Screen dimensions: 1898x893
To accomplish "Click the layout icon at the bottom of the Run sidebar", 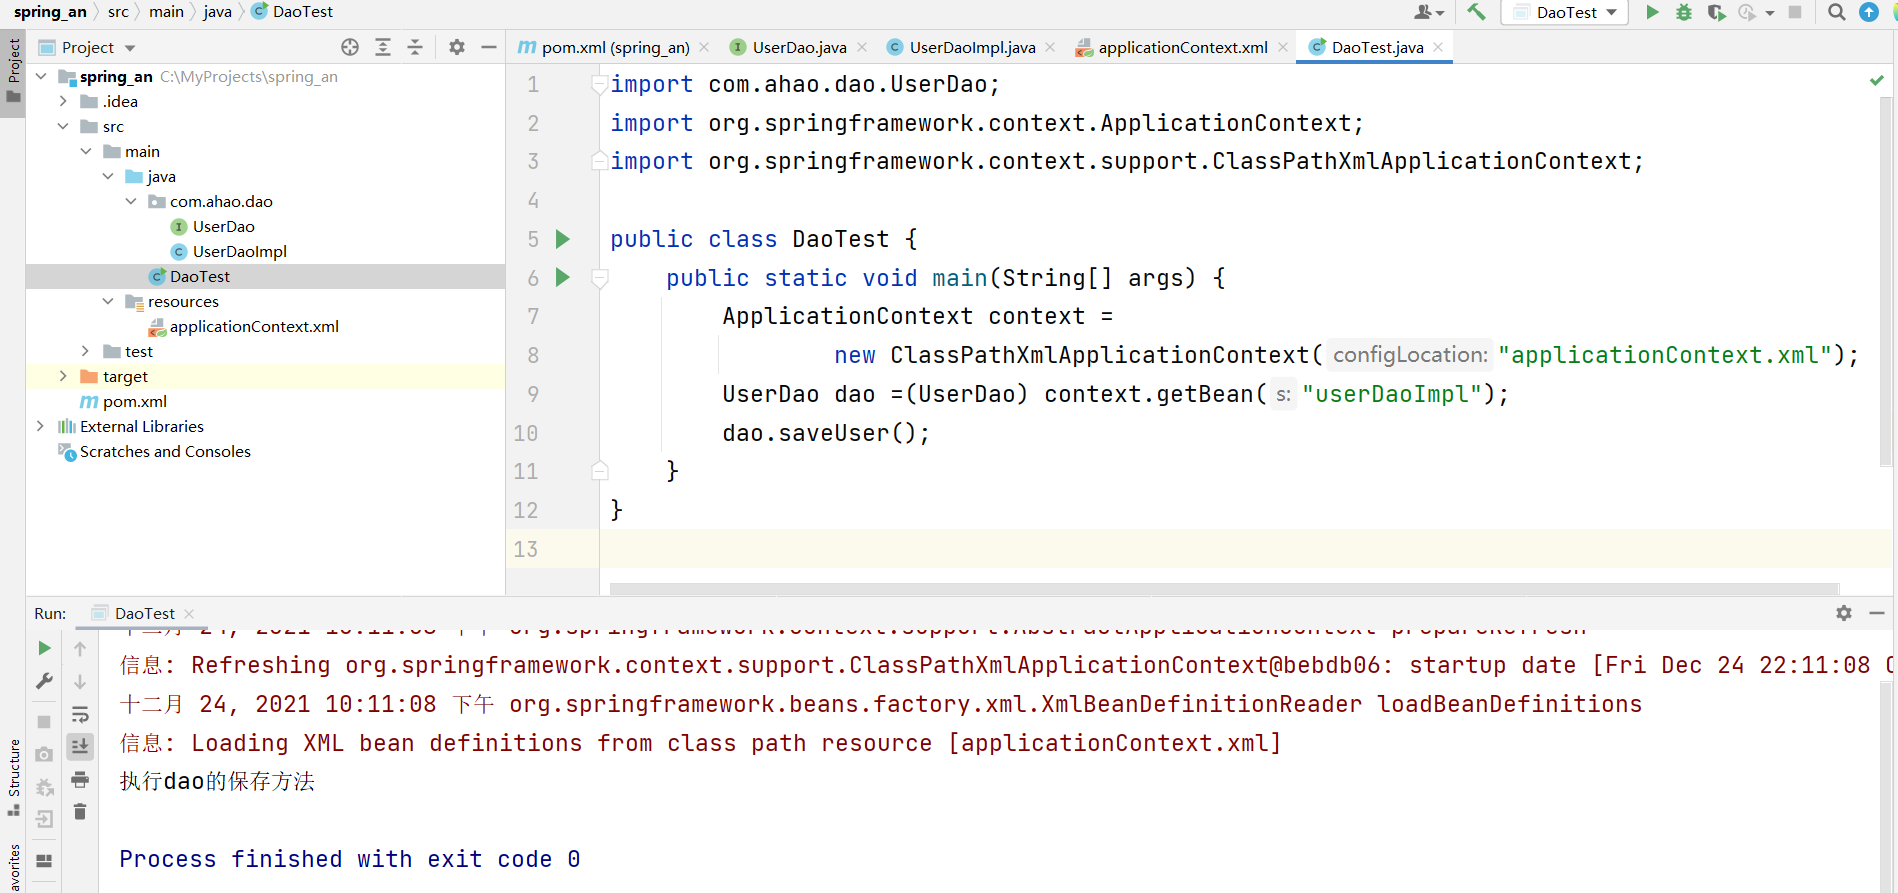I will [44, 860].
